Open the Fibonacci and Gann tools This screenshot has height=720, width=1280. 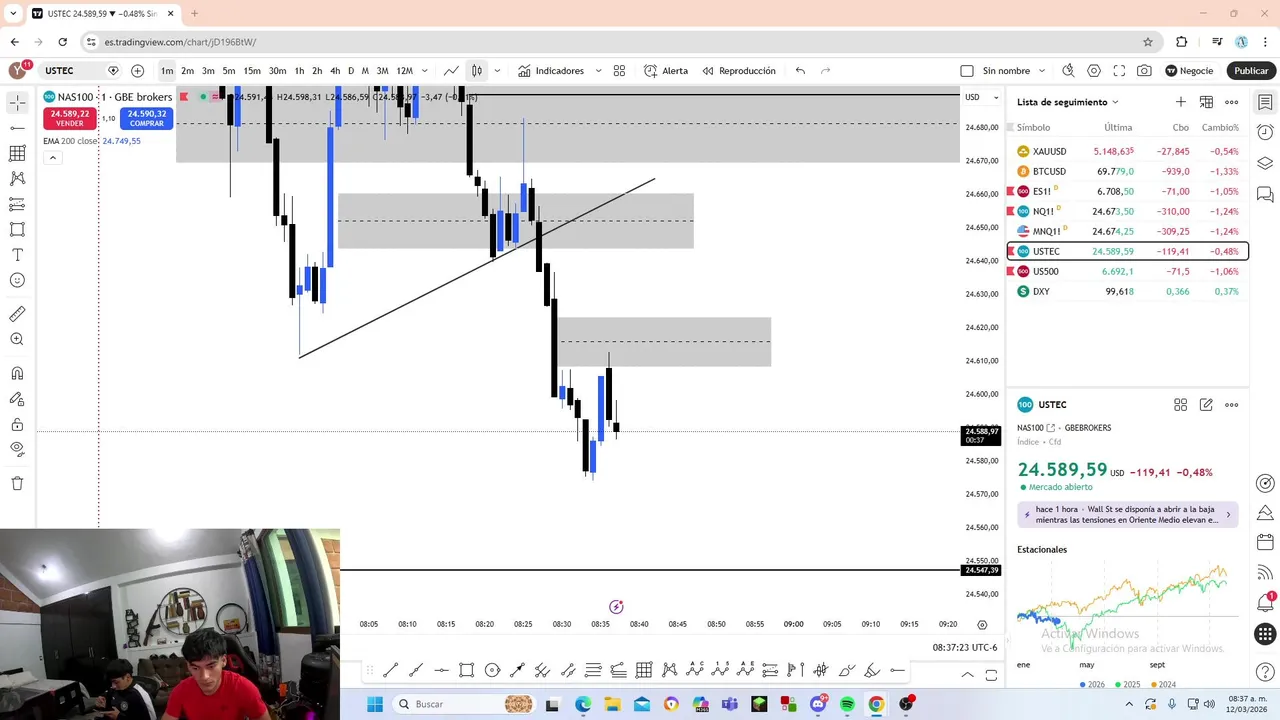click(17, 153)
